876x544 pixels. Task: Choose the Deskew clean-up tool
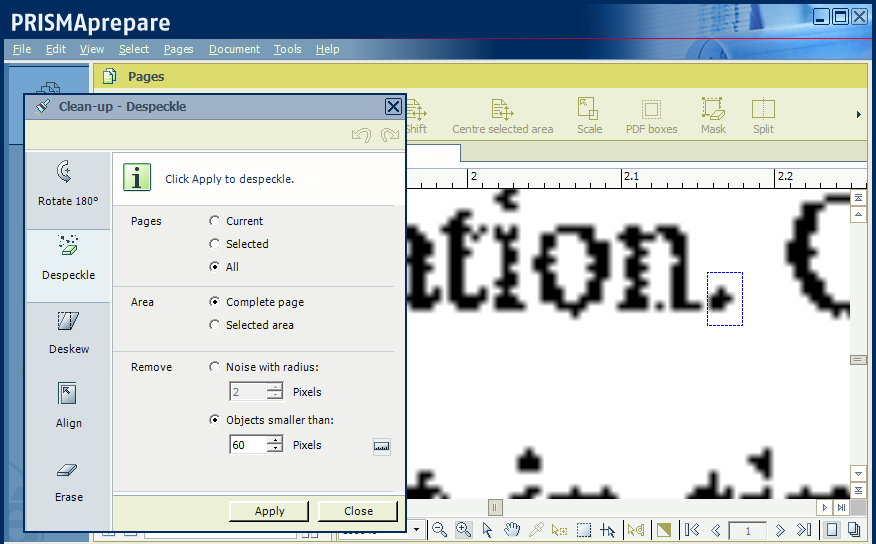tap(68, 331)
